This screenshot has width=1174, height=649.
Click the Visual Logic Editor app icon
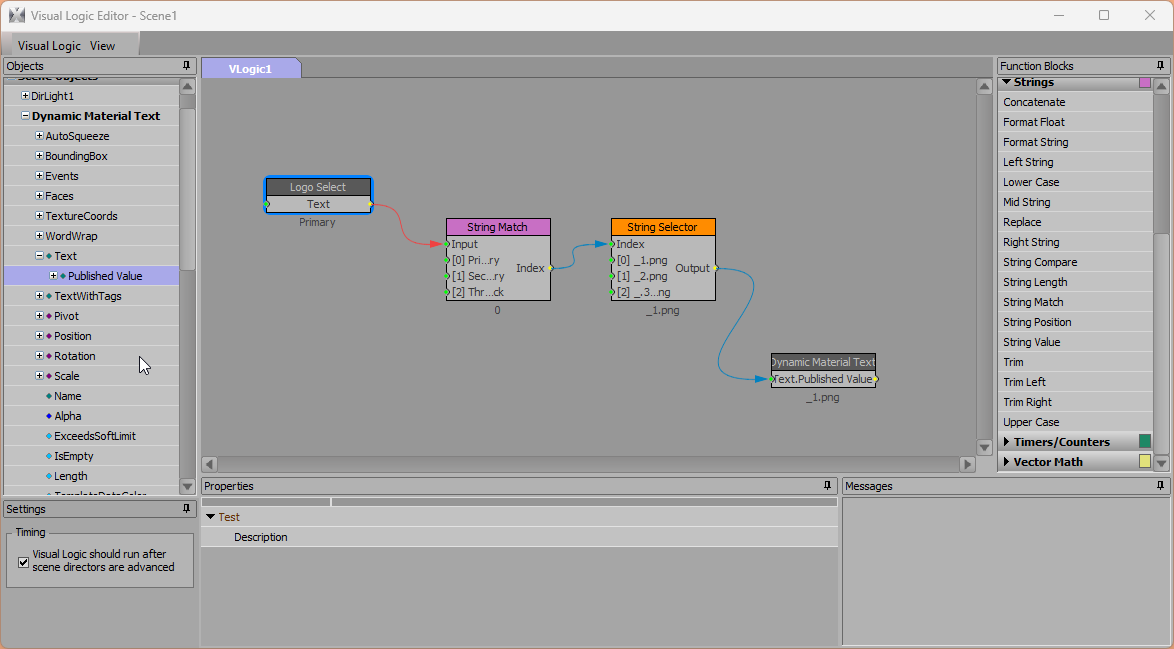click(x=16, y=15)
